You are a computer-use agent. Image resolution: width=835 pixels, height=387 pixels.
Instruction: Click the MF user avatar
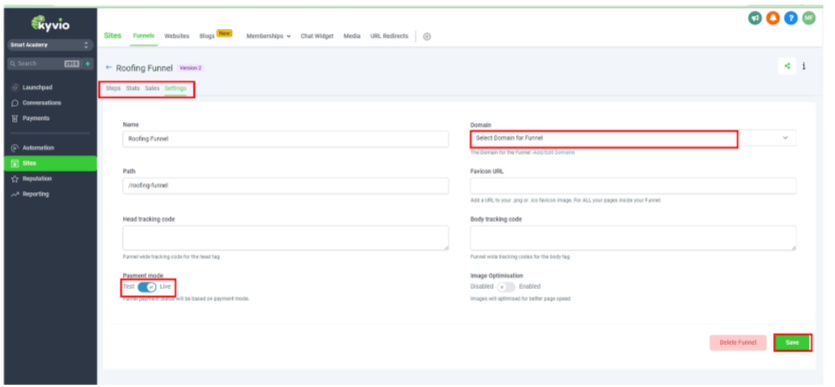click(809, 18)
